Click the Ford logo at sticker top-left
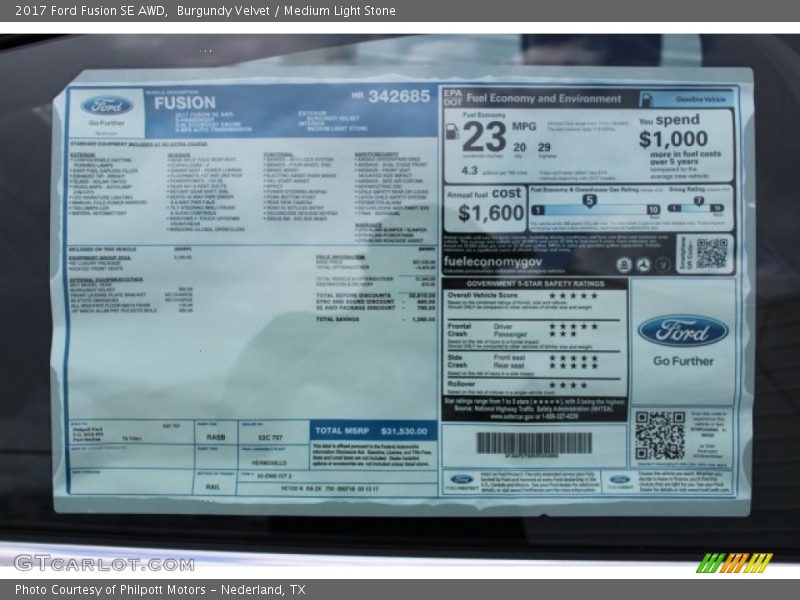The image size is (800, 600). (x=106, y=105)
